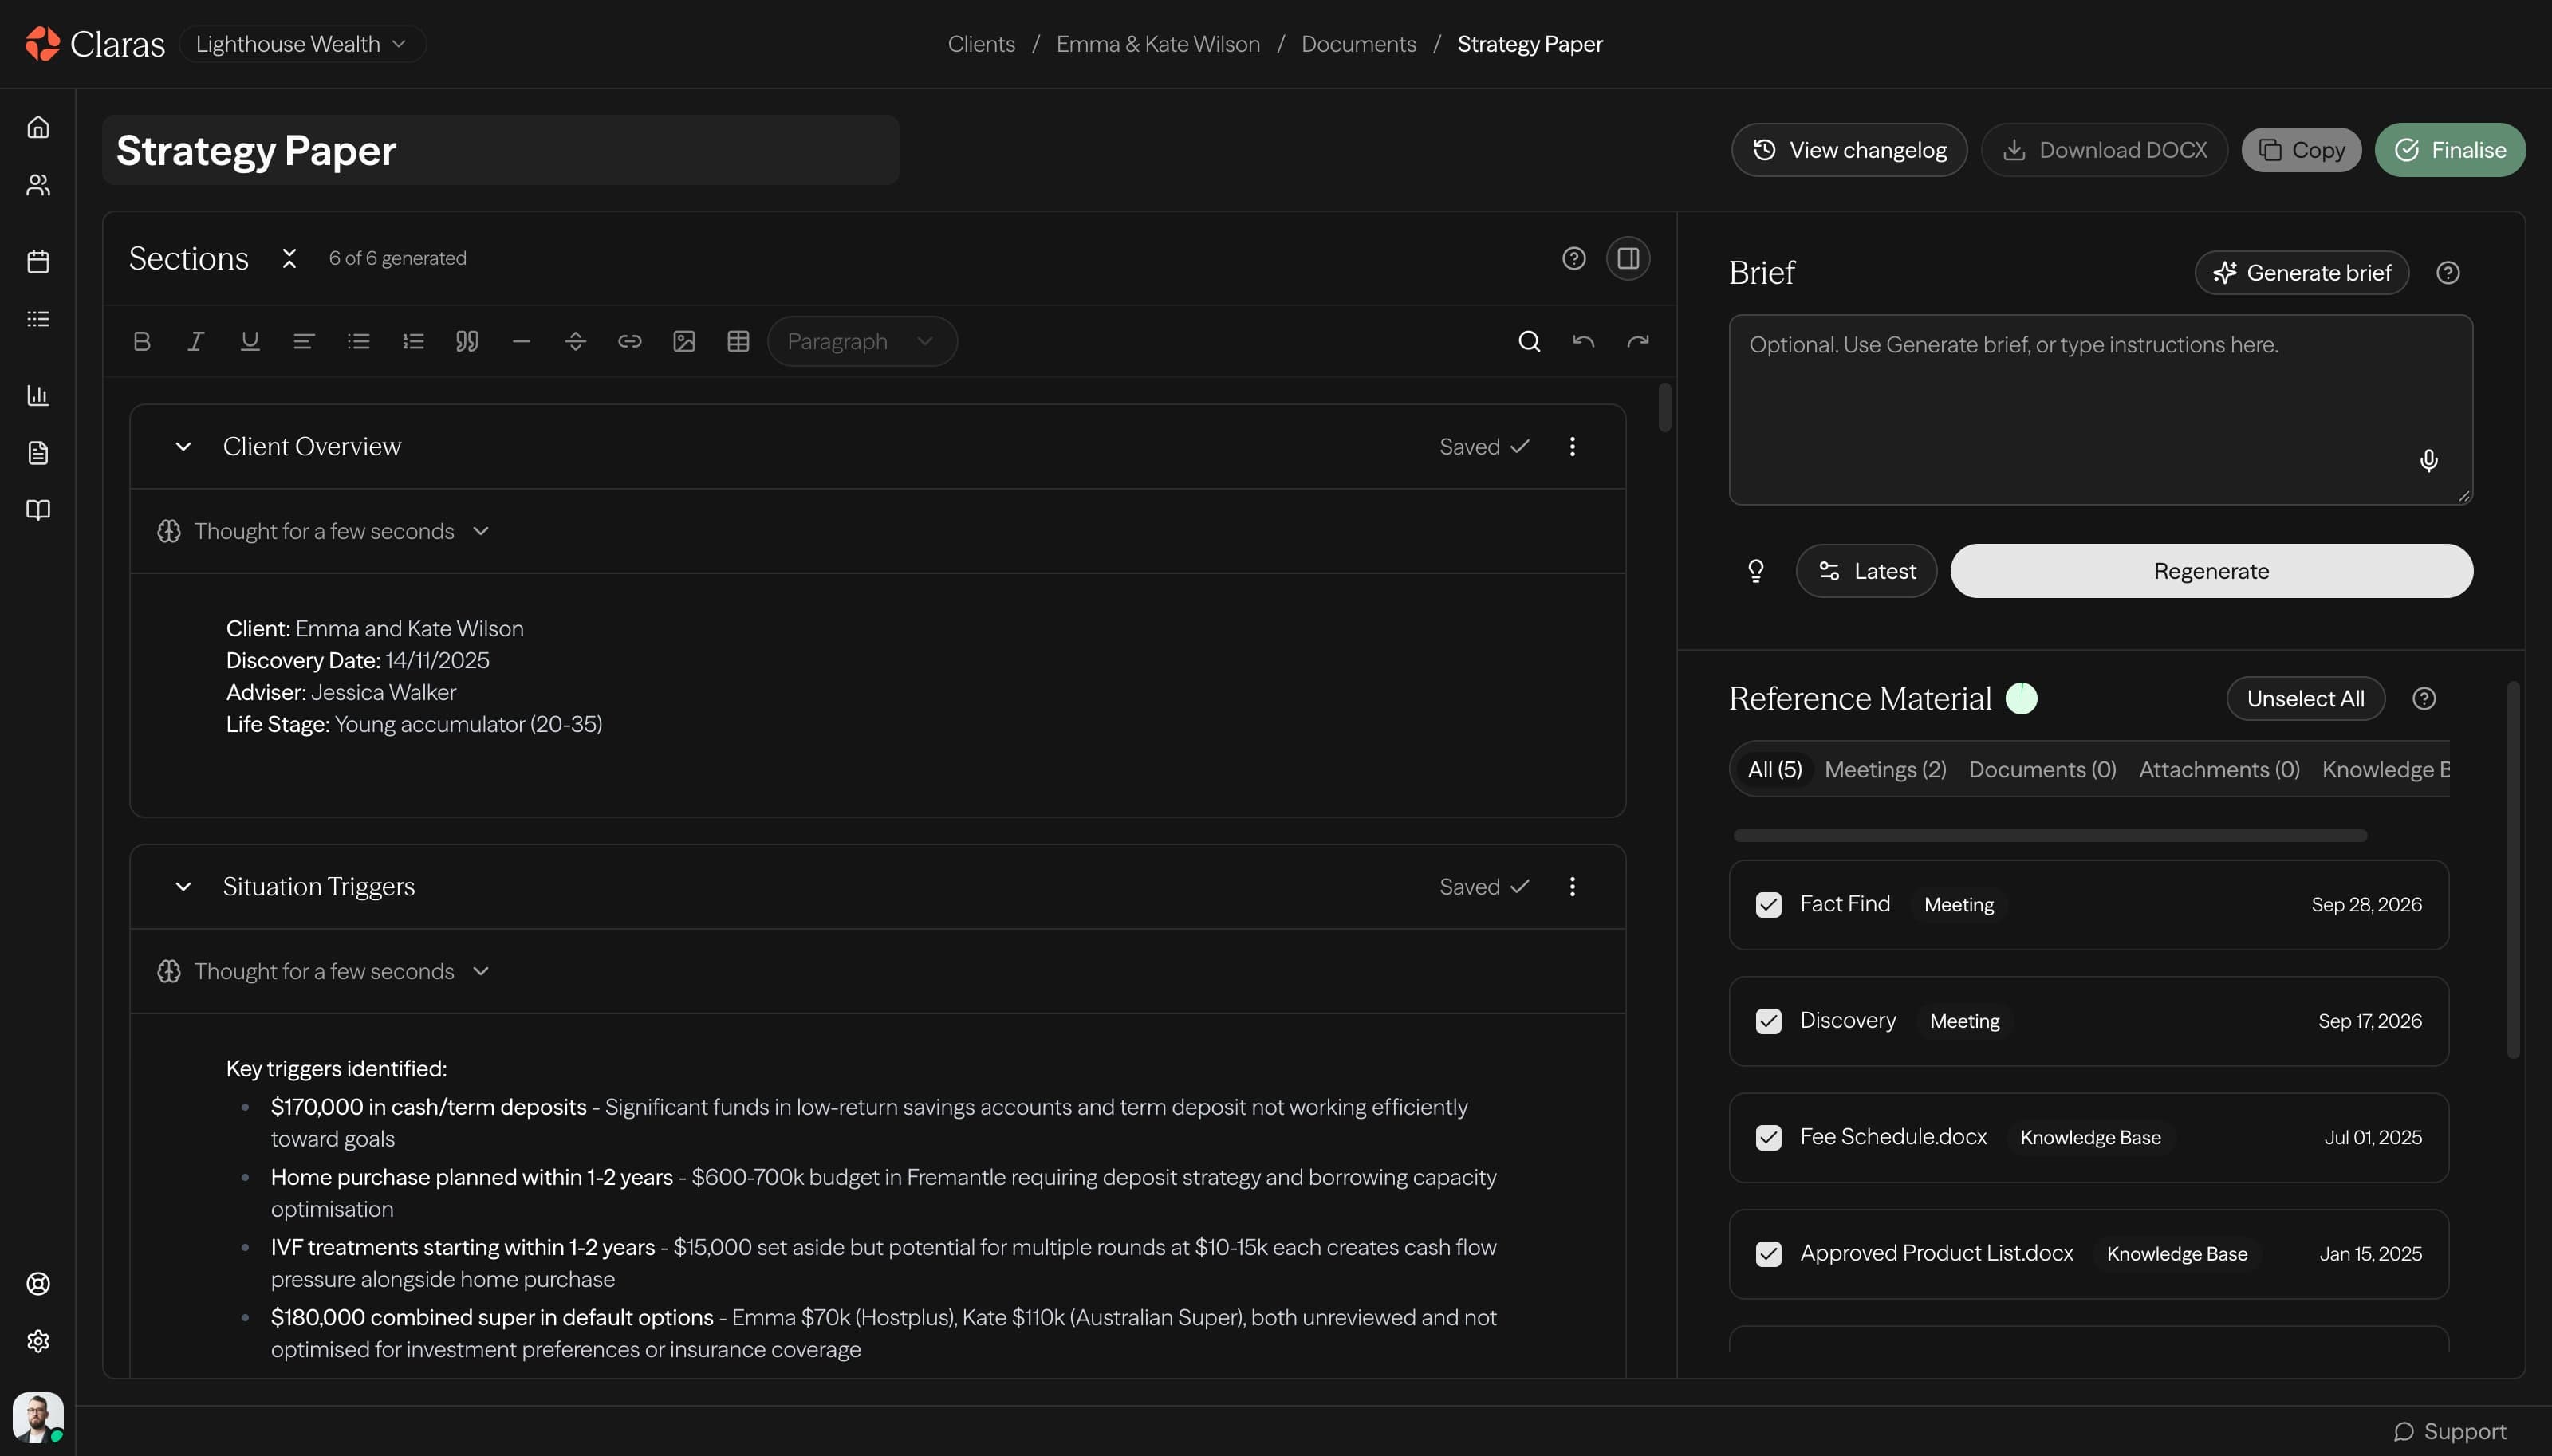Open search in document editor
The image size is (2552, 1456).
(1529, 342)
